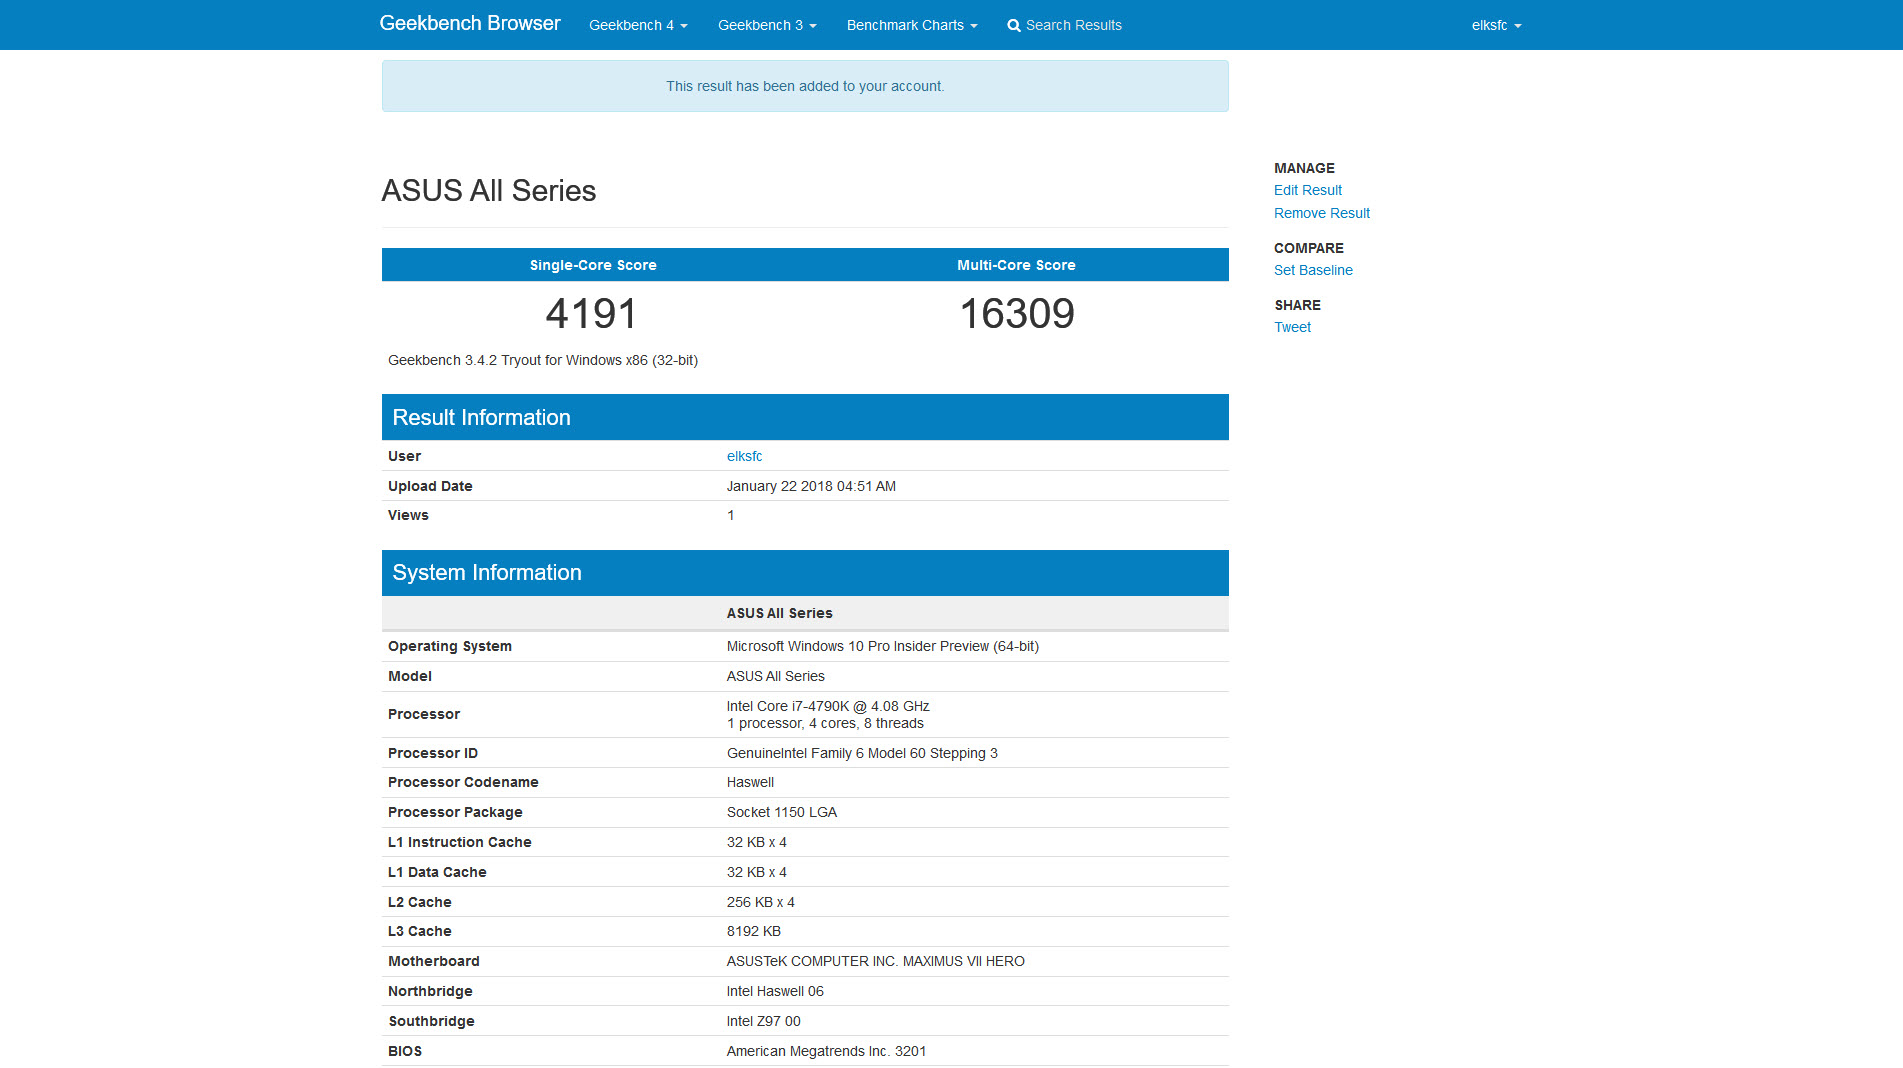Click the L1 Instruction Cache row label
The image size is (1903, 1068).
(x=460, y=842)
